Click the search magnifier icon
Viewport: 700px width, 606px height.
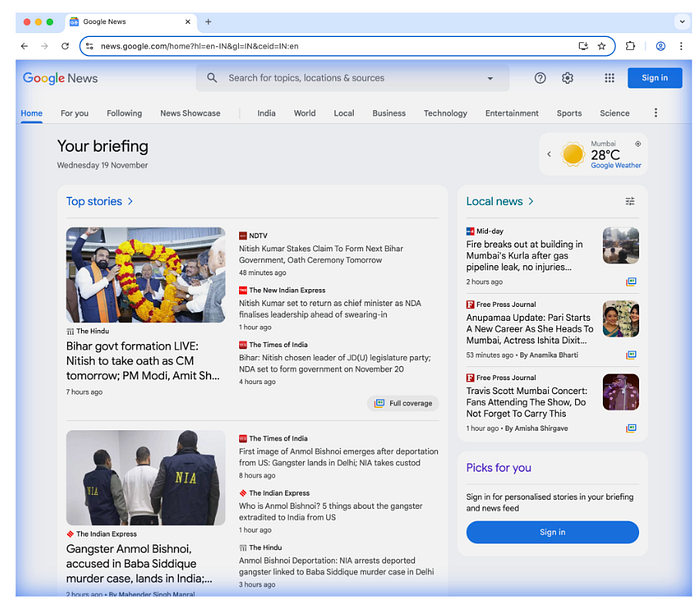[212, 78]
